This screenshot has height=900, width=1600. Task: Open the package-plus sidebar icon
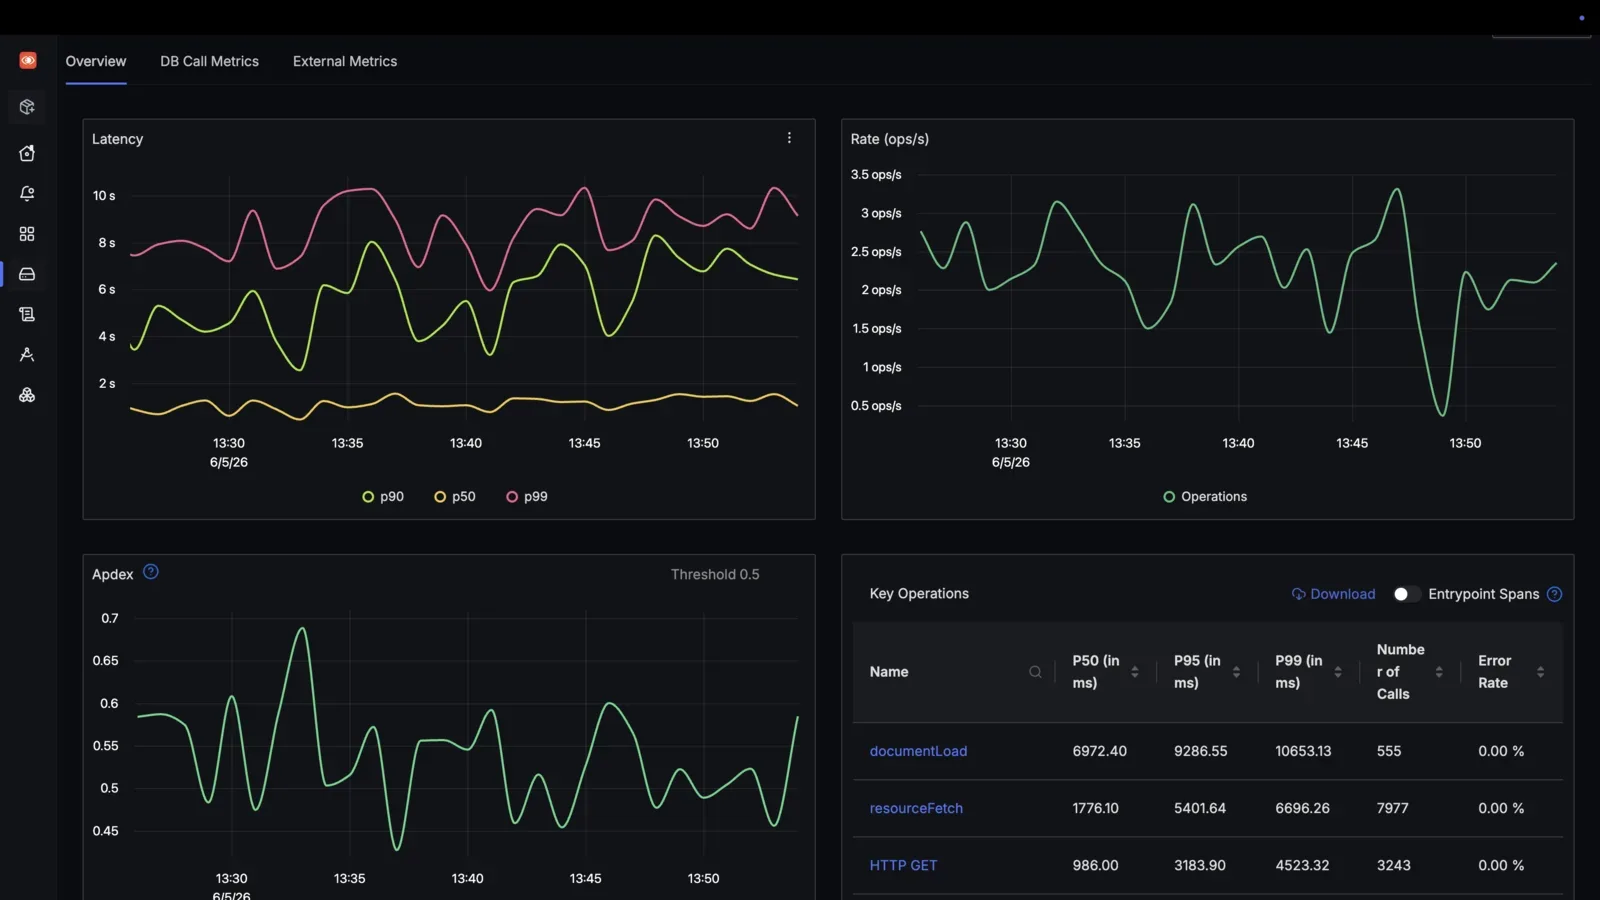click(x=27, y=107)
